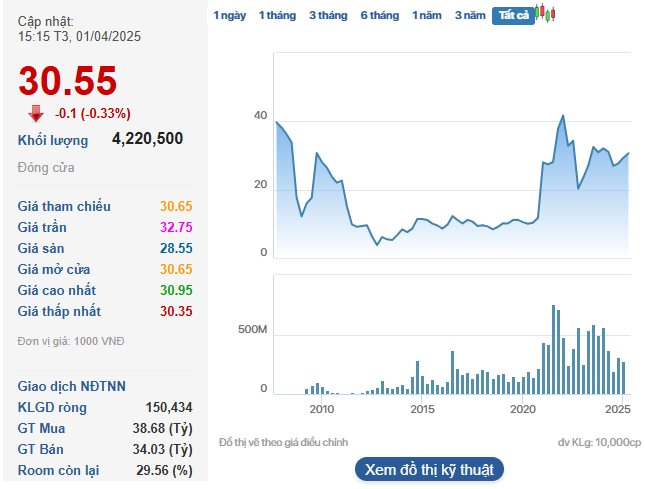This screenshot has width=645, height=489.
Task: Switch to the 1 tháng range tab
Action: (x=277, y=16)
